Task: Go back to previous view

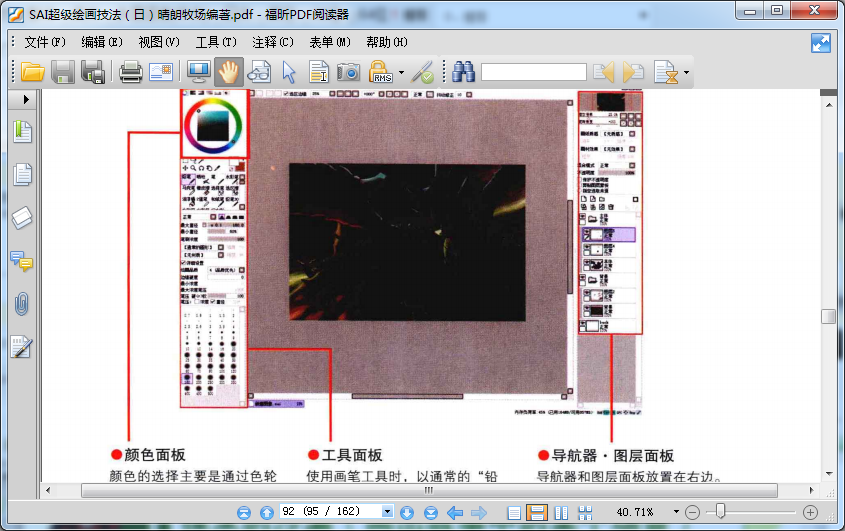Action: [455, 513]
